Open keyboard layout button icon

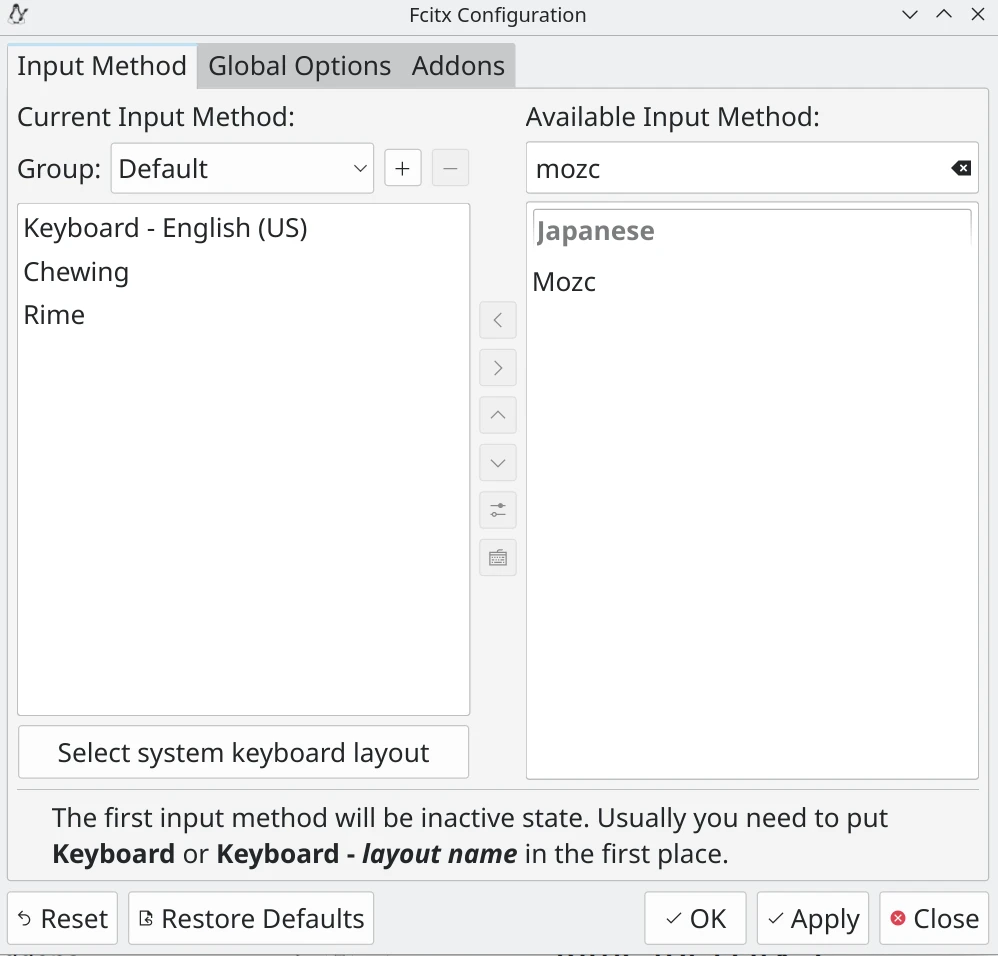[498, 558]
